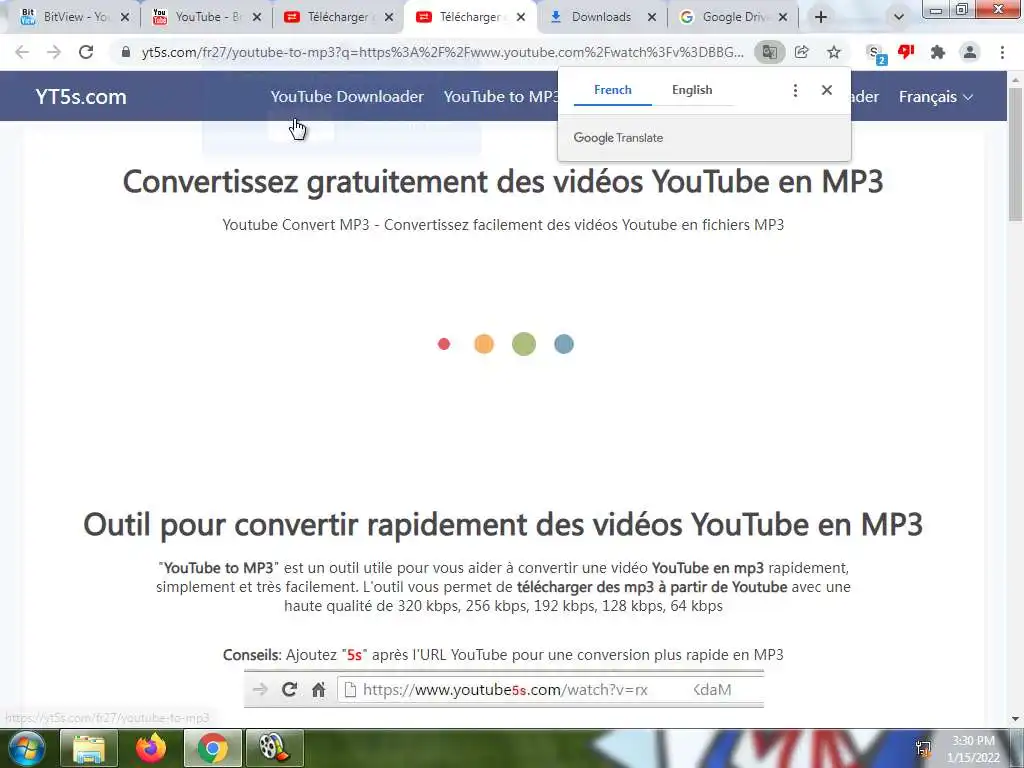This screenshot has height=768, width=1024.
Task: Click the share page icon
Action: point(802,52)
